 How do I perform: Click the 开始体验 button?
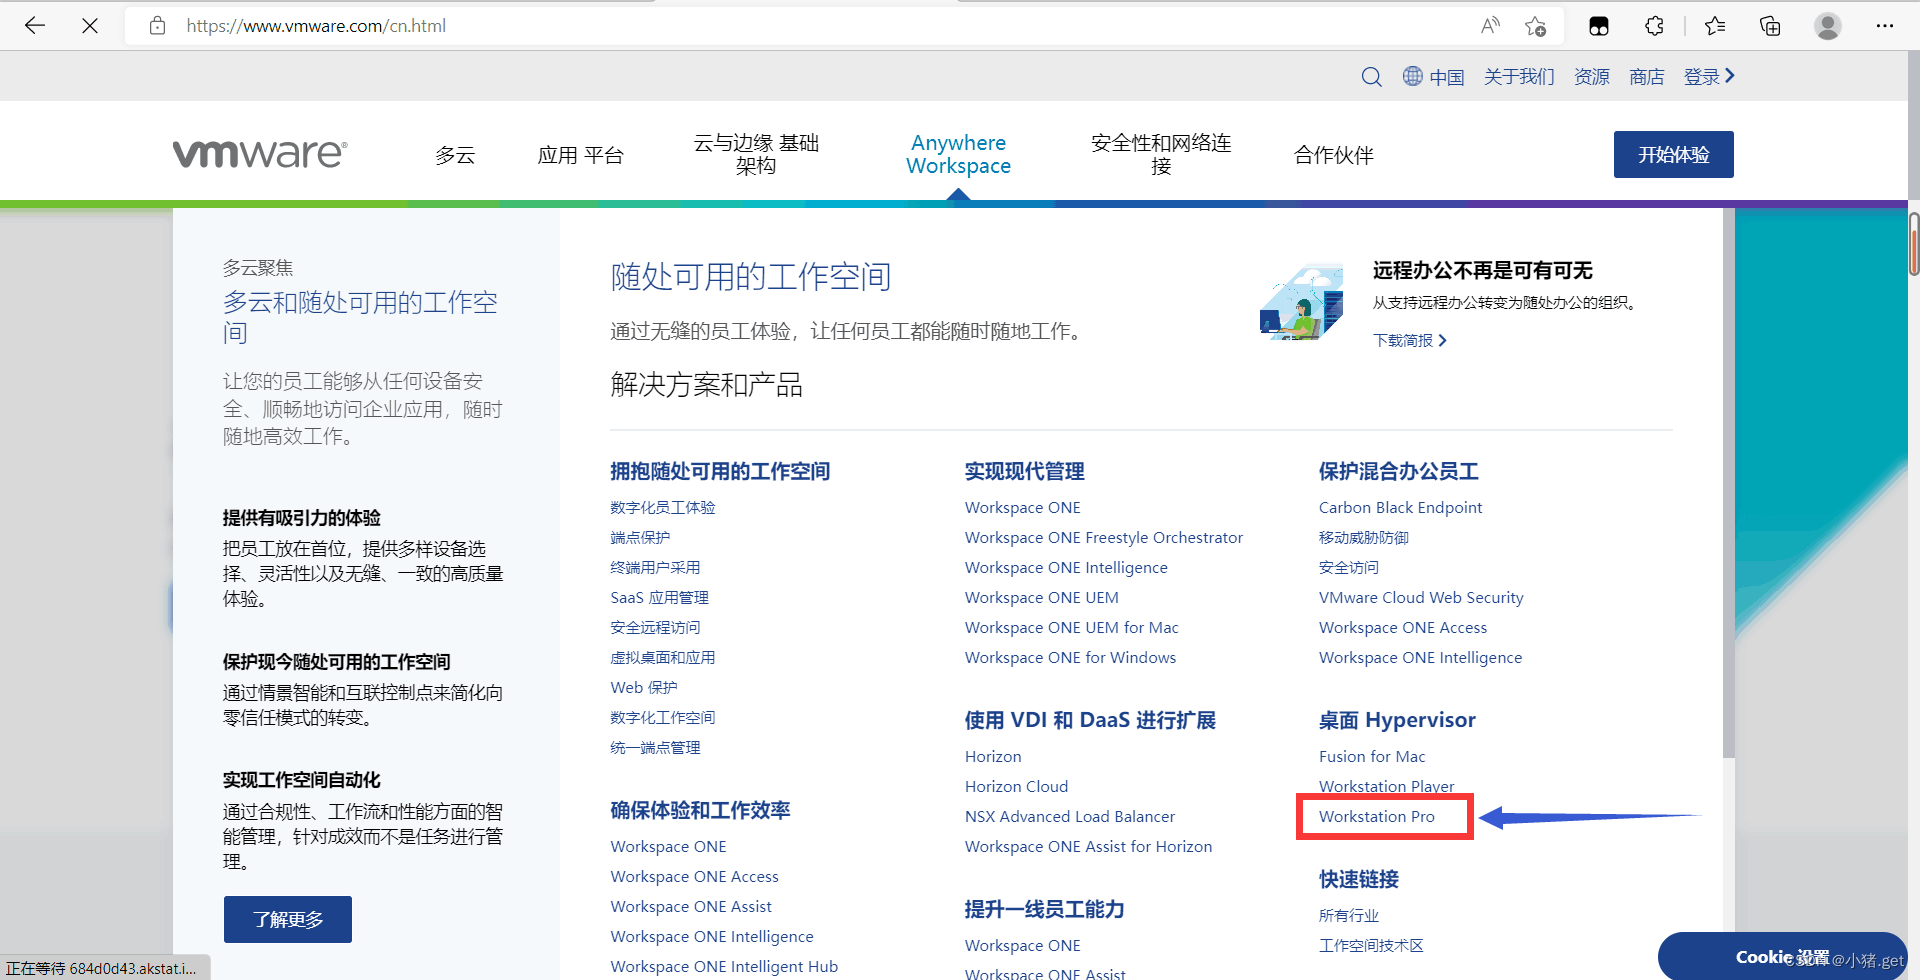1674,154
